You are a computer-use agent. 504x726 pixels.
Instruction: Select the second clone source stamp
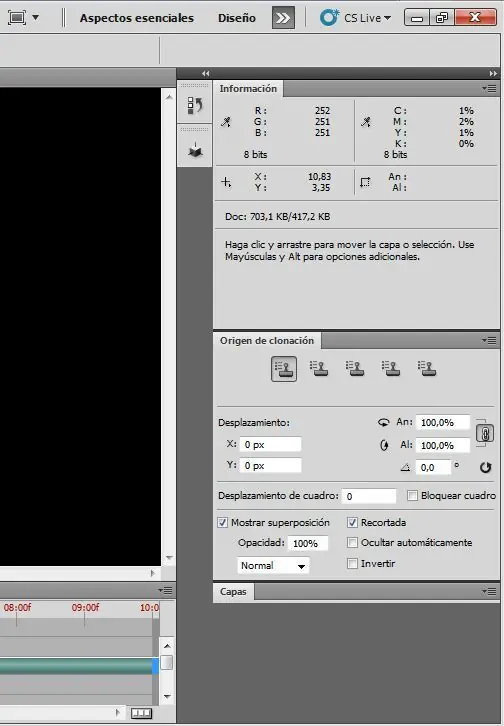(x=319, y=369)
